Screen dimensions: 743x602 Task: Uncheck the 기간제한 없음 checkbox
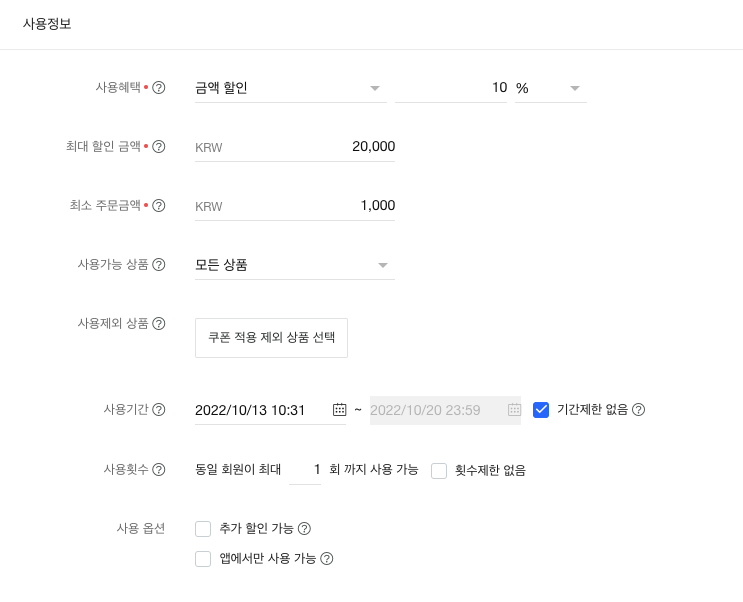(541, 410)
